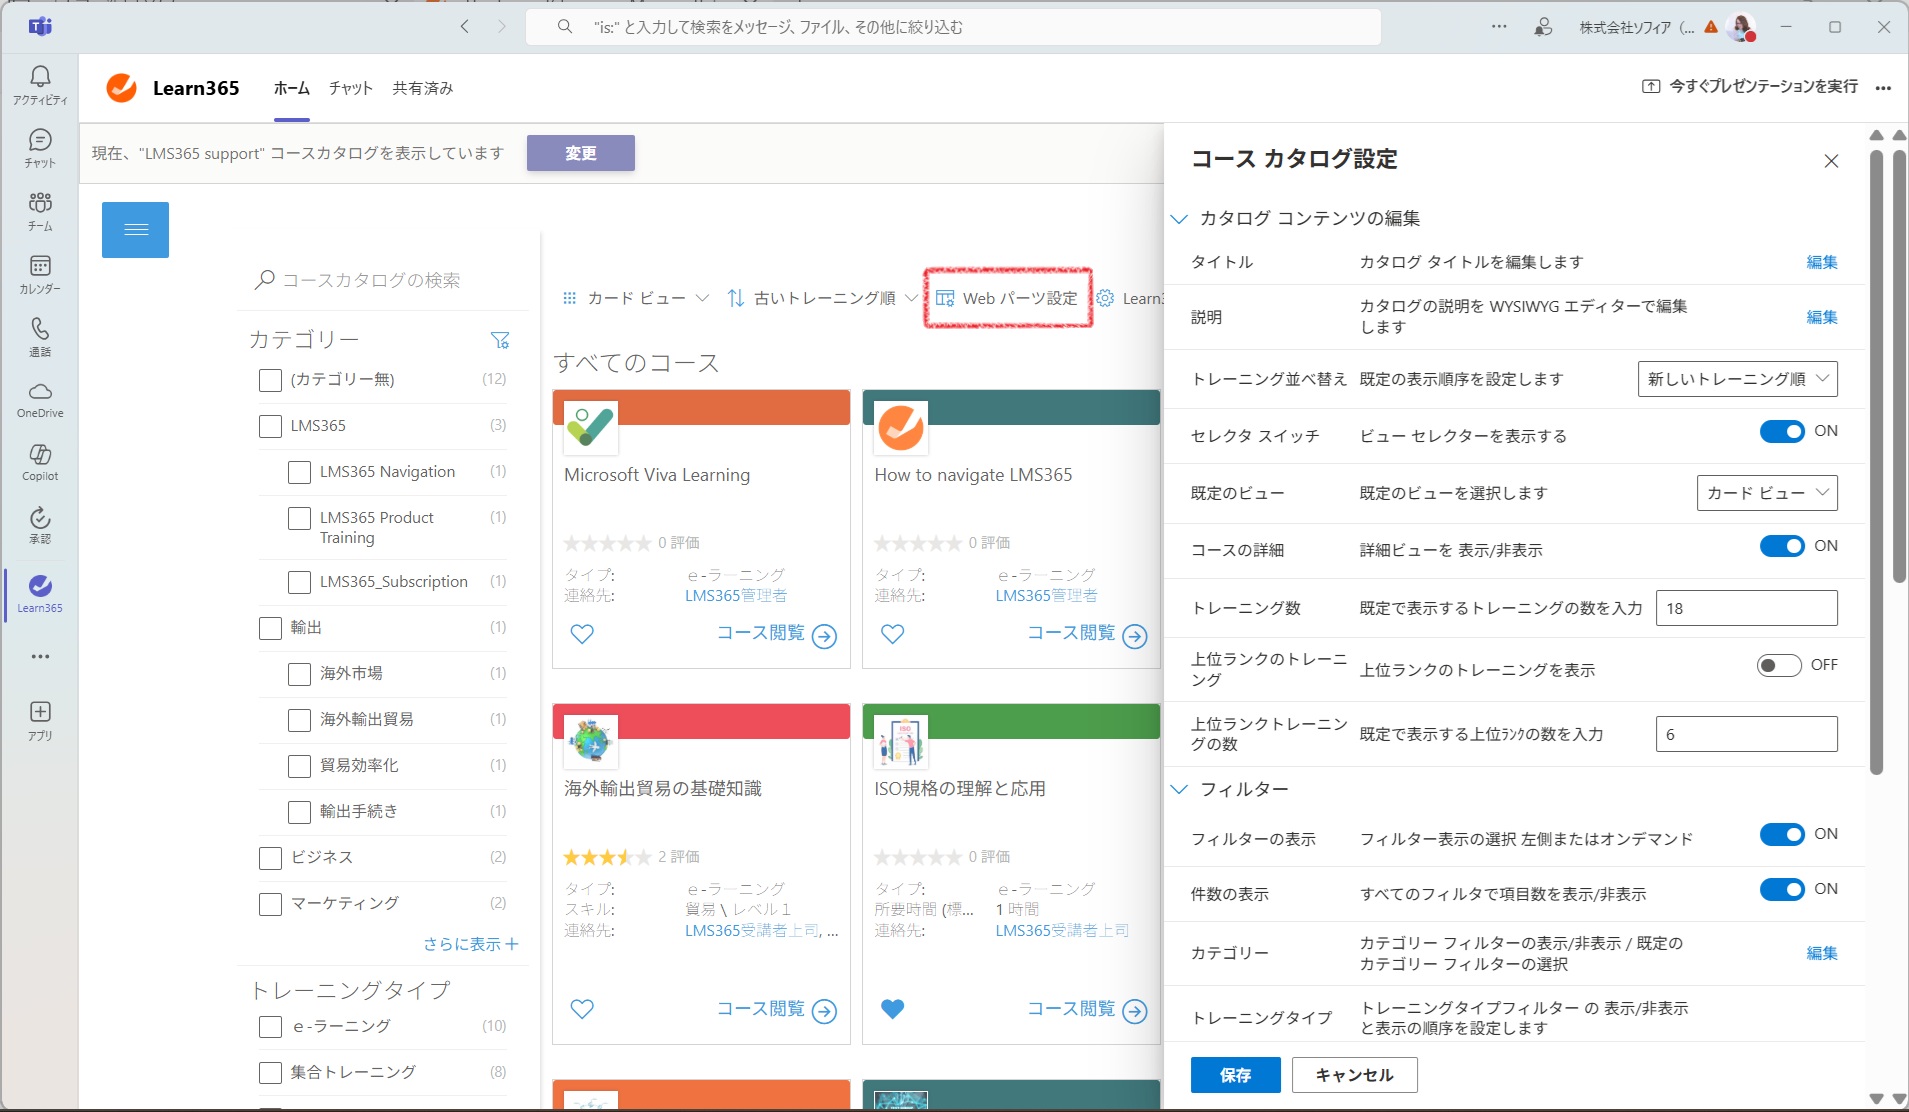Screen dimensions: 1909x1112
Task: Collapse カタログ コンテンツの編集 section
Action: (x=1179, y=219)
